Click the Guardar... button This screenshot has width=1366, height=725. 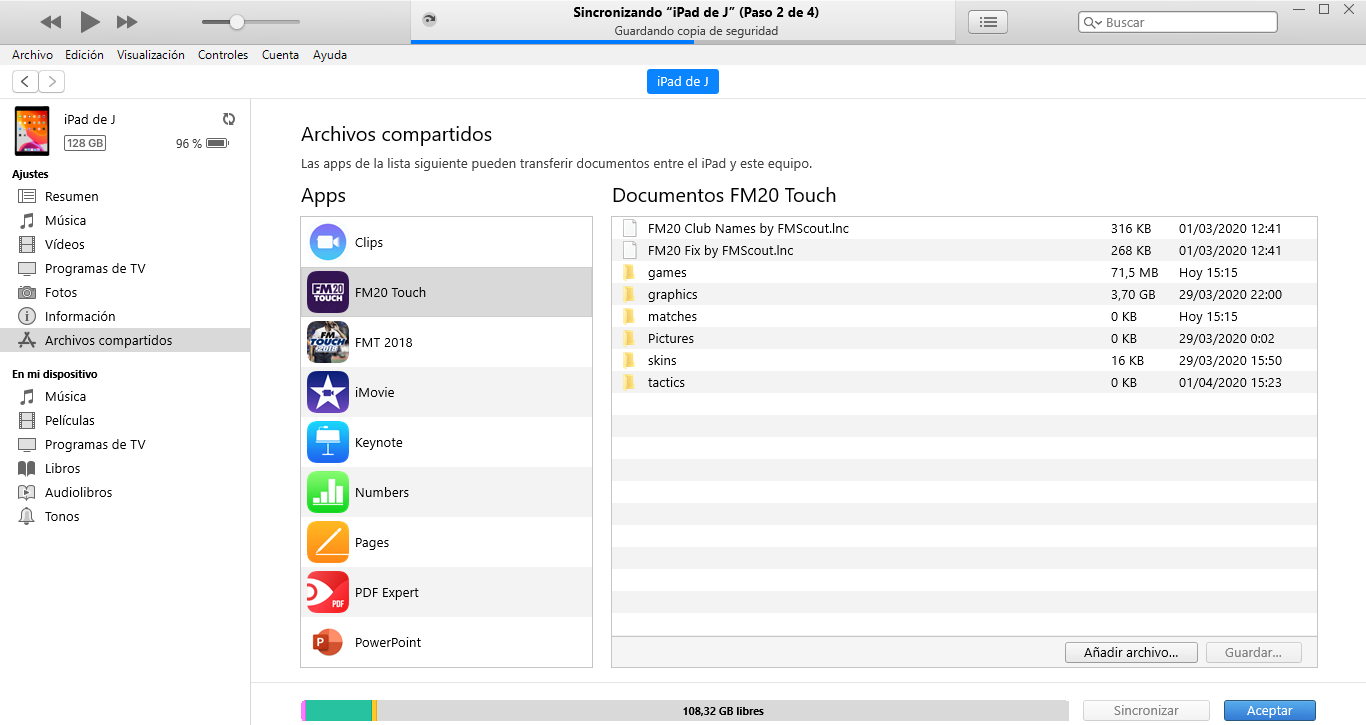tap(1253, 652)
